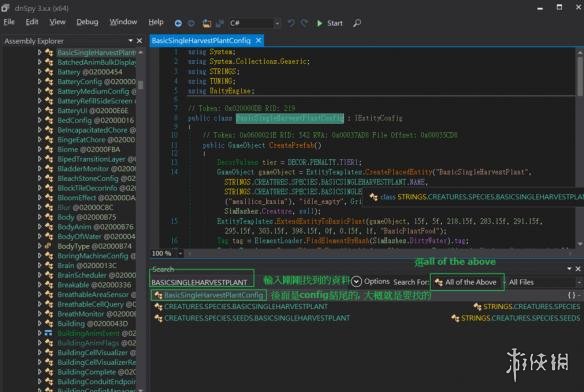Open the Search panel options dropdown arrow

click(x=569, y=268)
